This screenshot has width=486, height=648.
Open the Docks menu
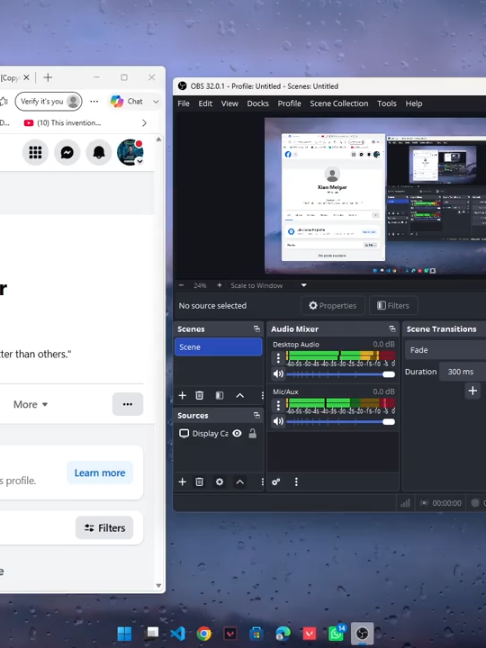[258, 104]
